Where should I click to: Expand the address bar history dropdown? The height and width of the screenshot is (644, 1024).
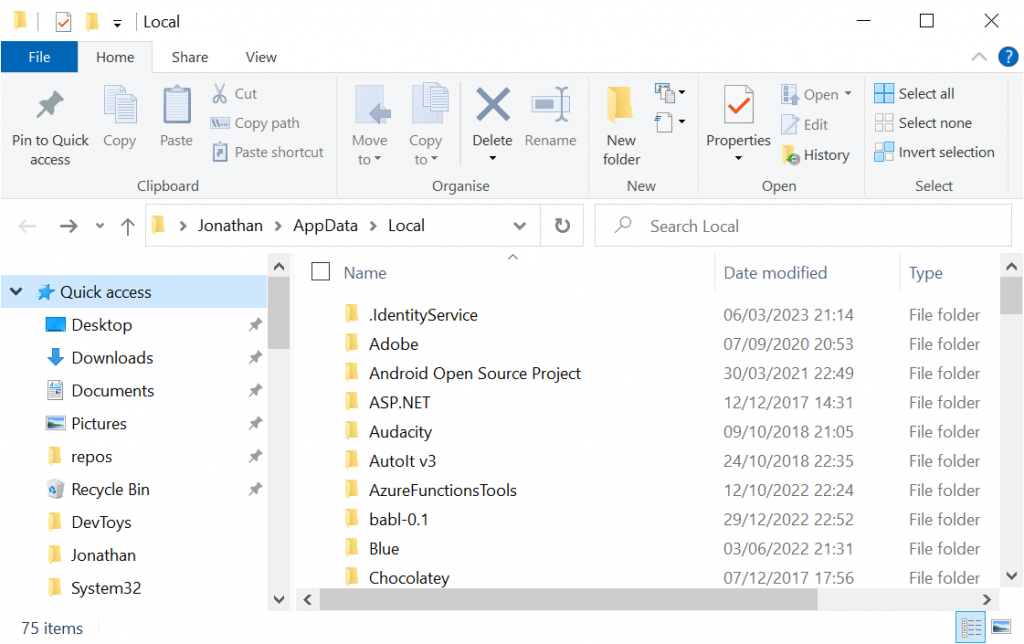[519, 226]
